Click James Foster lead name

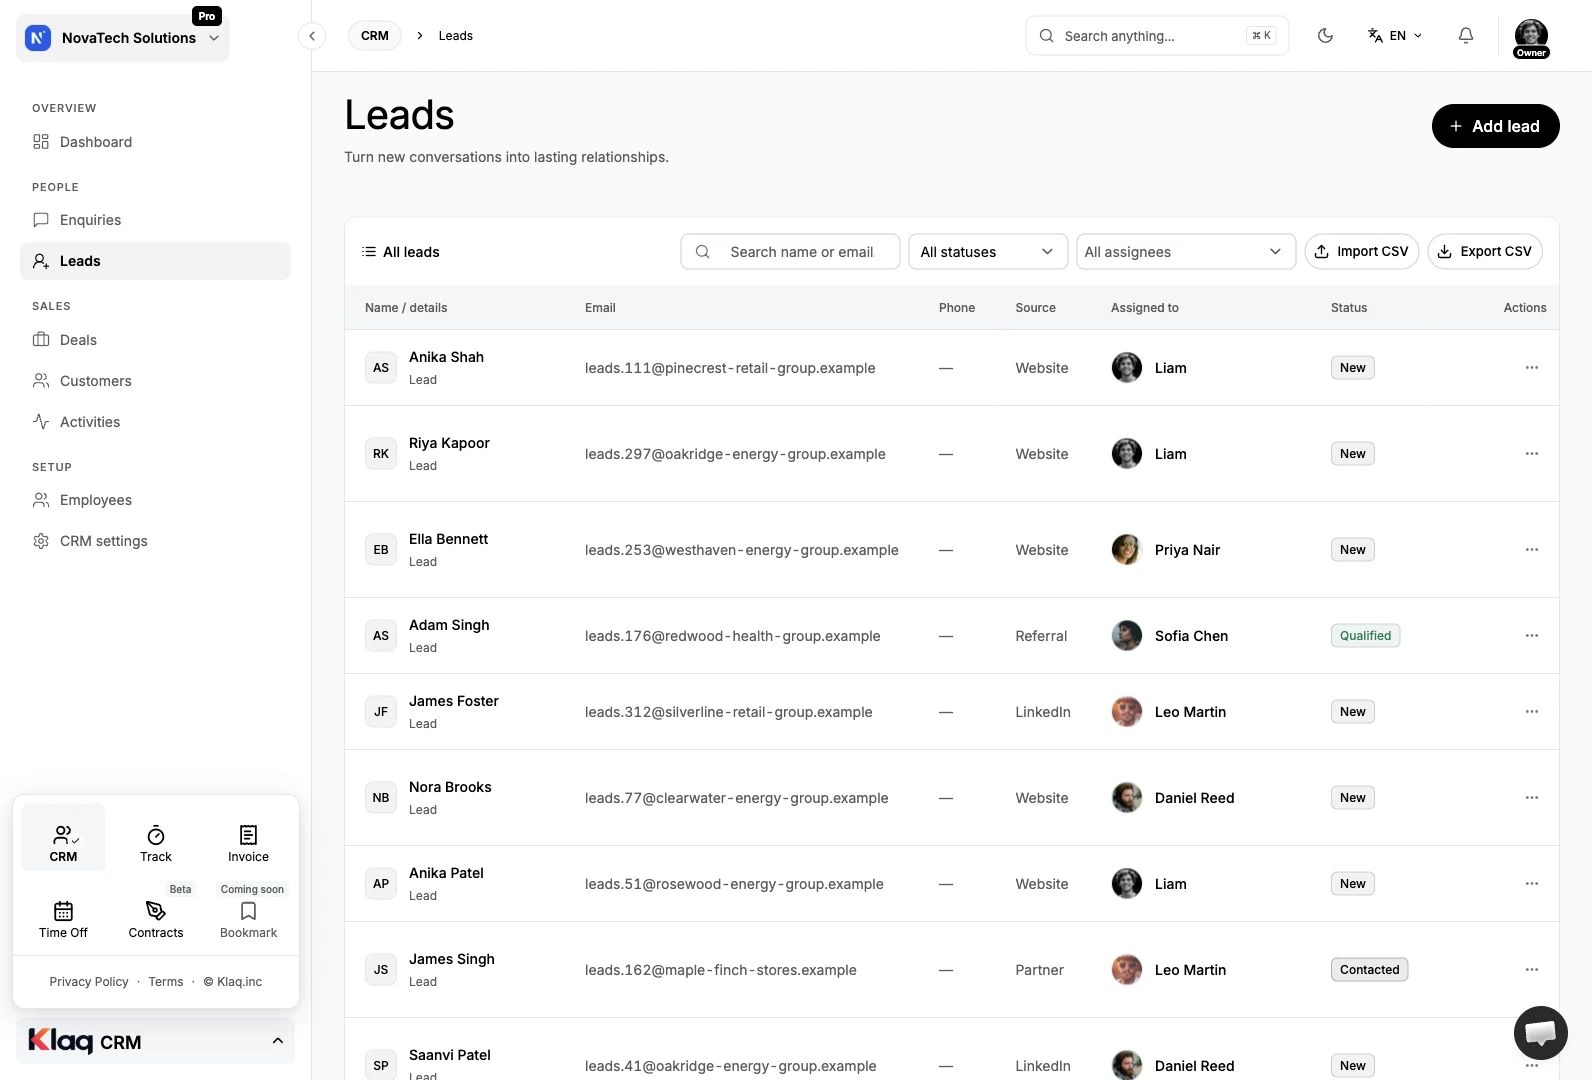[x=453, y=701]
